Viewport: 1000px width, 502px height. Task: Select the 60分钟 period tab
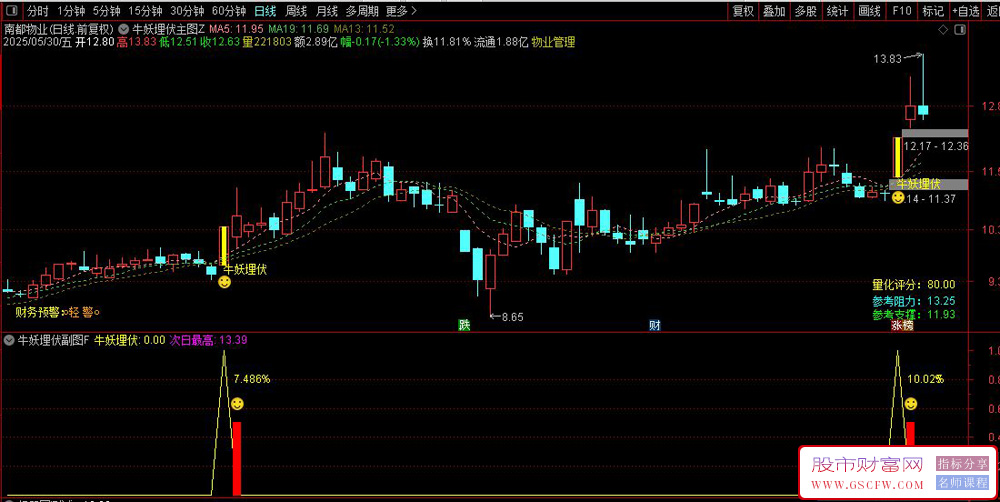tap(229, 11)
